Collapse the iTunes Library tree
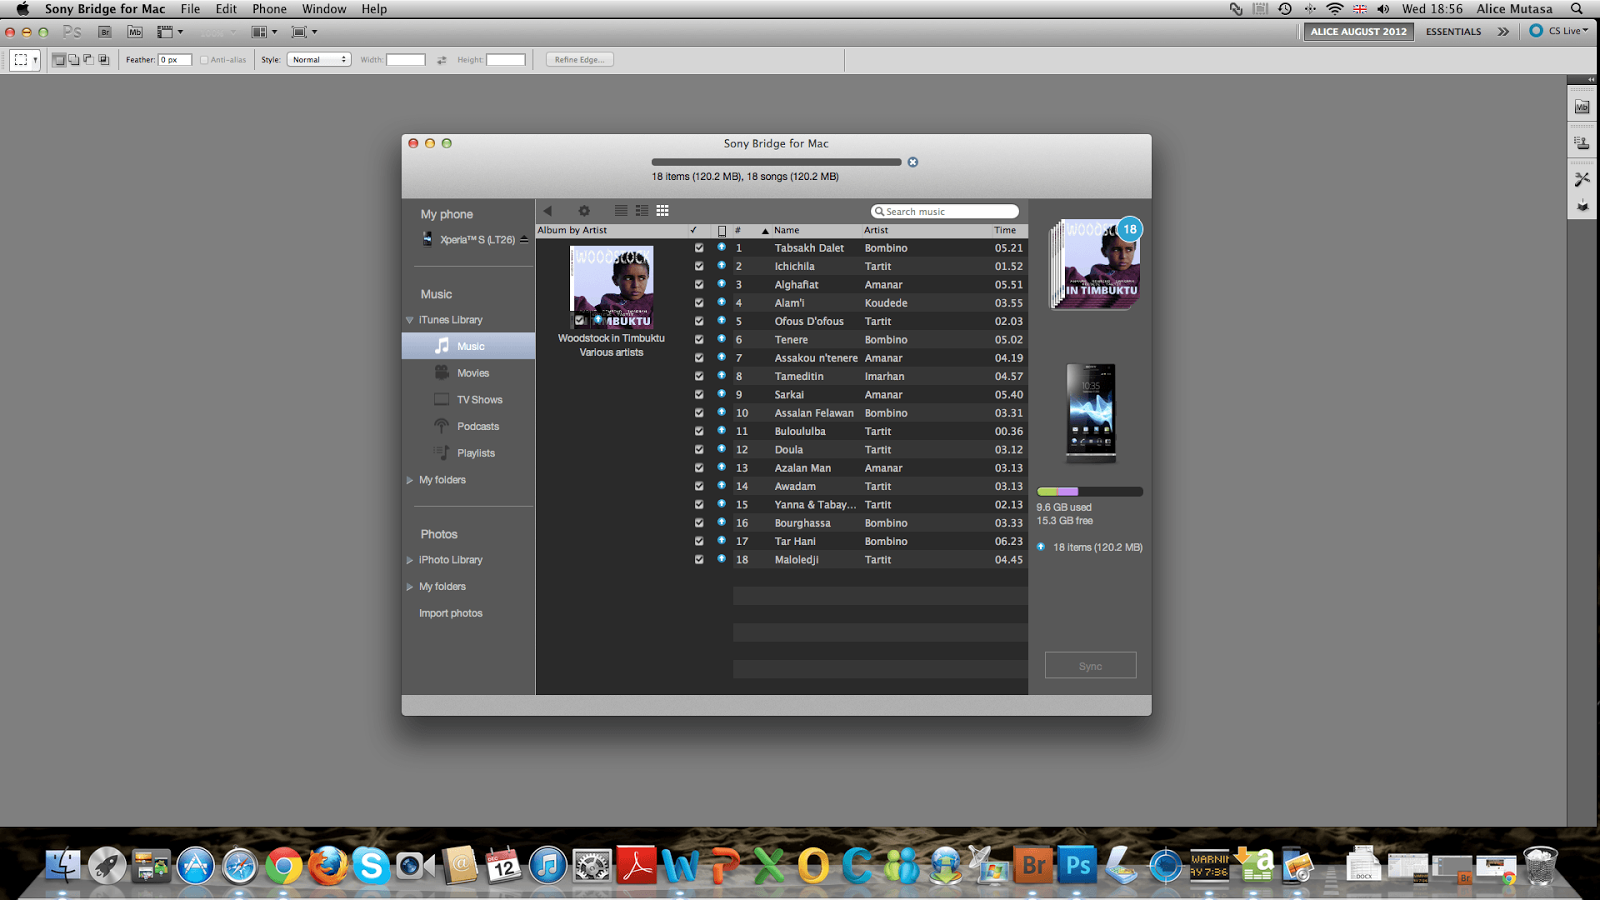1600x900 pixels. [x=409, y=320]
